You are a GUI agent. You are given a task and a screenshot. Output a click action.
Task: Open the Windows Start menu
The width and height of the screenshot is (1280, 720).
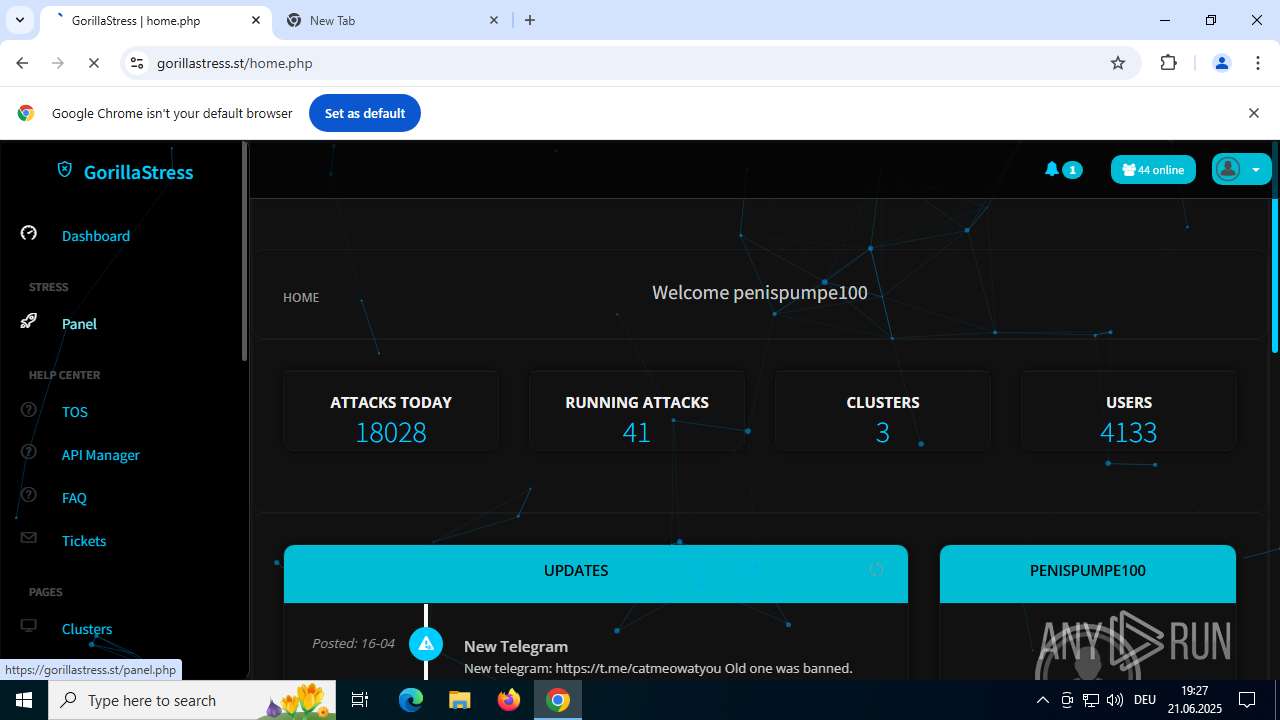[24, 700]
